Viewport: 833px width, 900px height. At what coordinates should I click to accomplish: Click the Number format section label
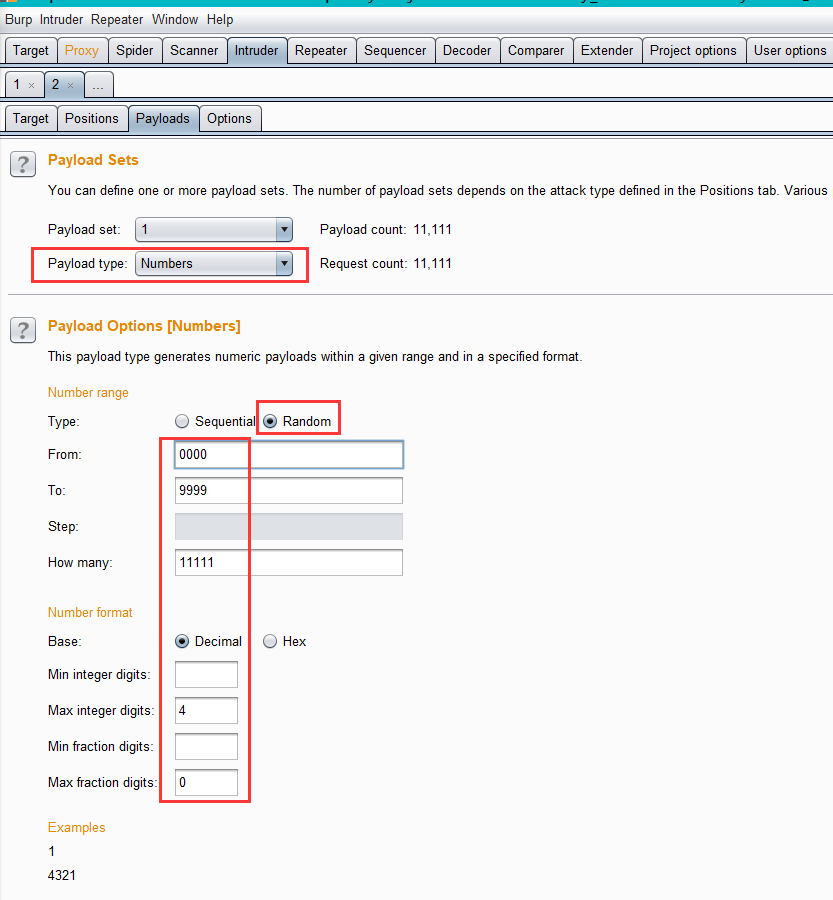coord(90,612)
